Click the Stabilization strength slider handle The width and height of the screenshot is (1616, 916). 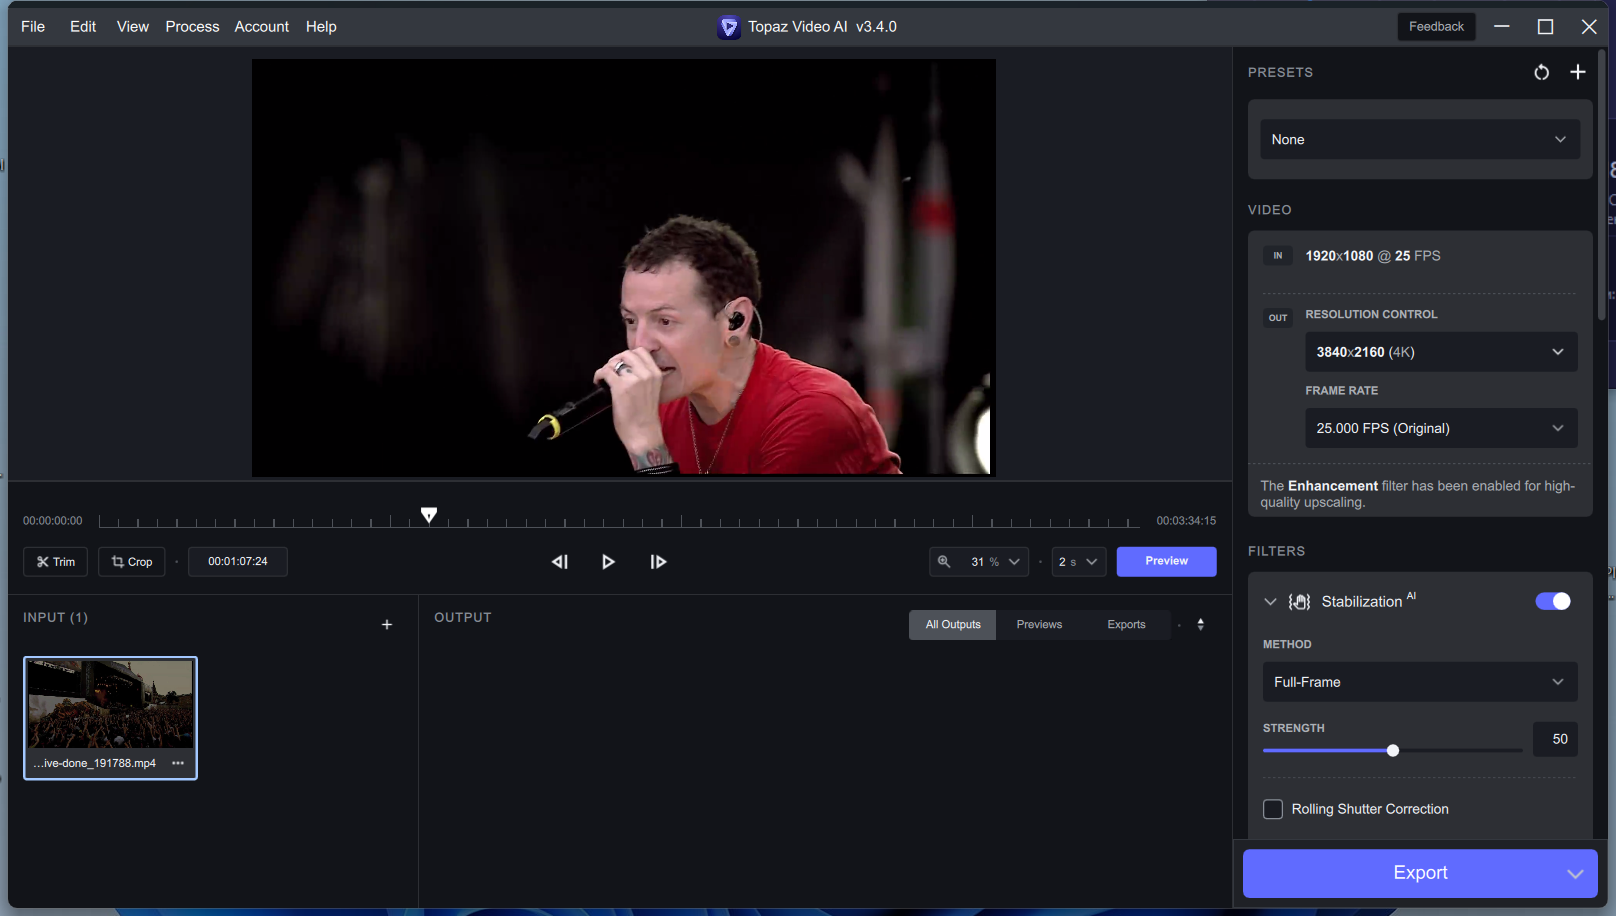pyautogui.click(x=1392, y=751)
